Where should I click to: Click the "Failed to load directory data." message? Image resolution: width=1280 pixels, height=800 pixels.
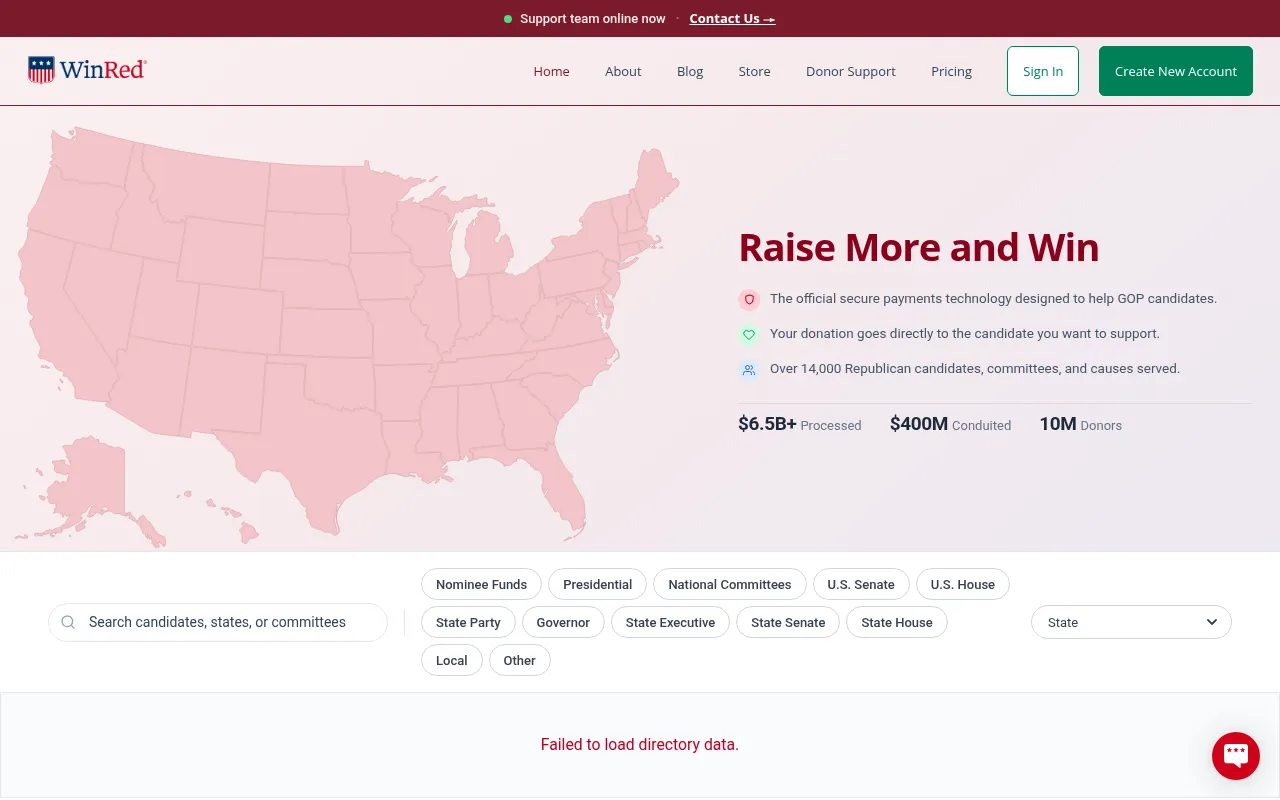point(640,744)
